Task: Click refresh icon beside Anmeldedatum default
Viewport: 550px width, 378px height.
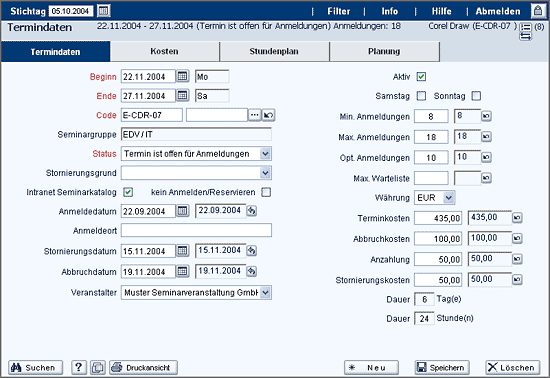Action: 251,211
